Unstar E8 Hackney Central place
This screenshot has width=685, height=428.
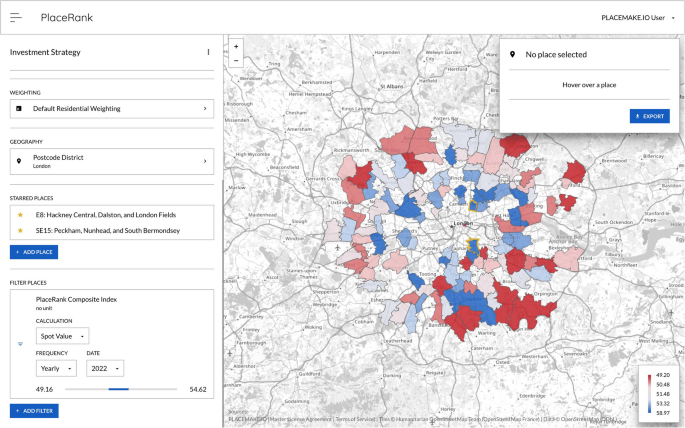click(x=20, y=215)
